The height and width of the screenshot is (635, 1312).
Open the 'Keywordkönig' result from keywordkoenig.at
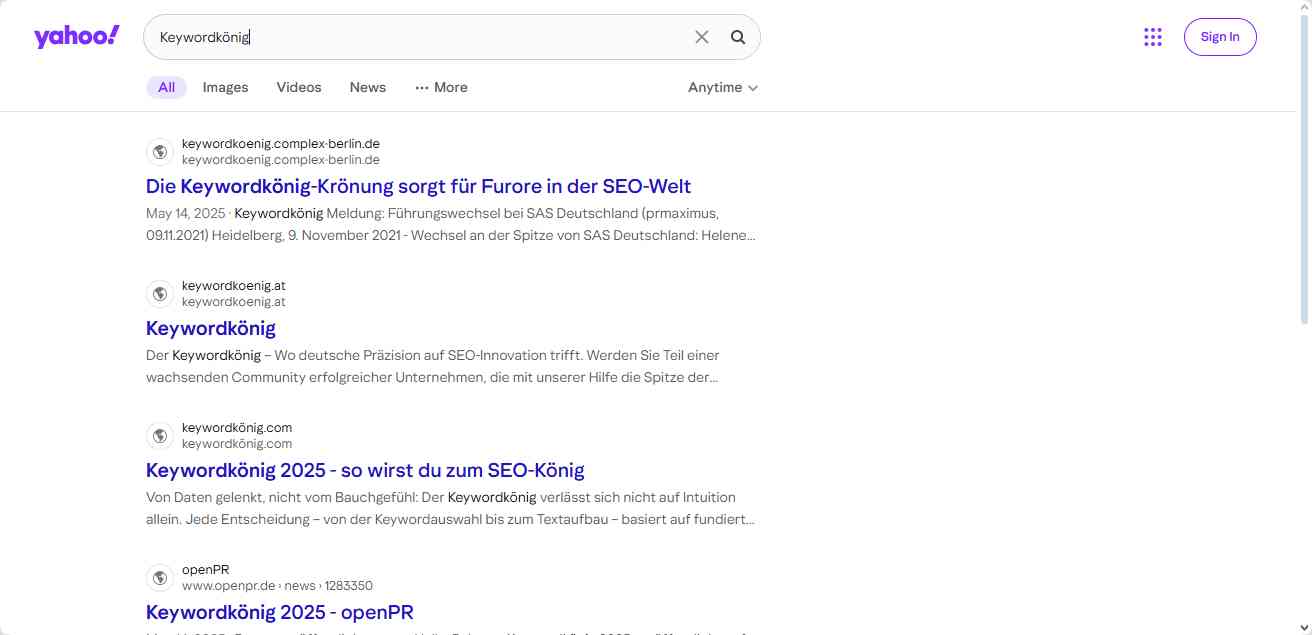pos(211,328)
